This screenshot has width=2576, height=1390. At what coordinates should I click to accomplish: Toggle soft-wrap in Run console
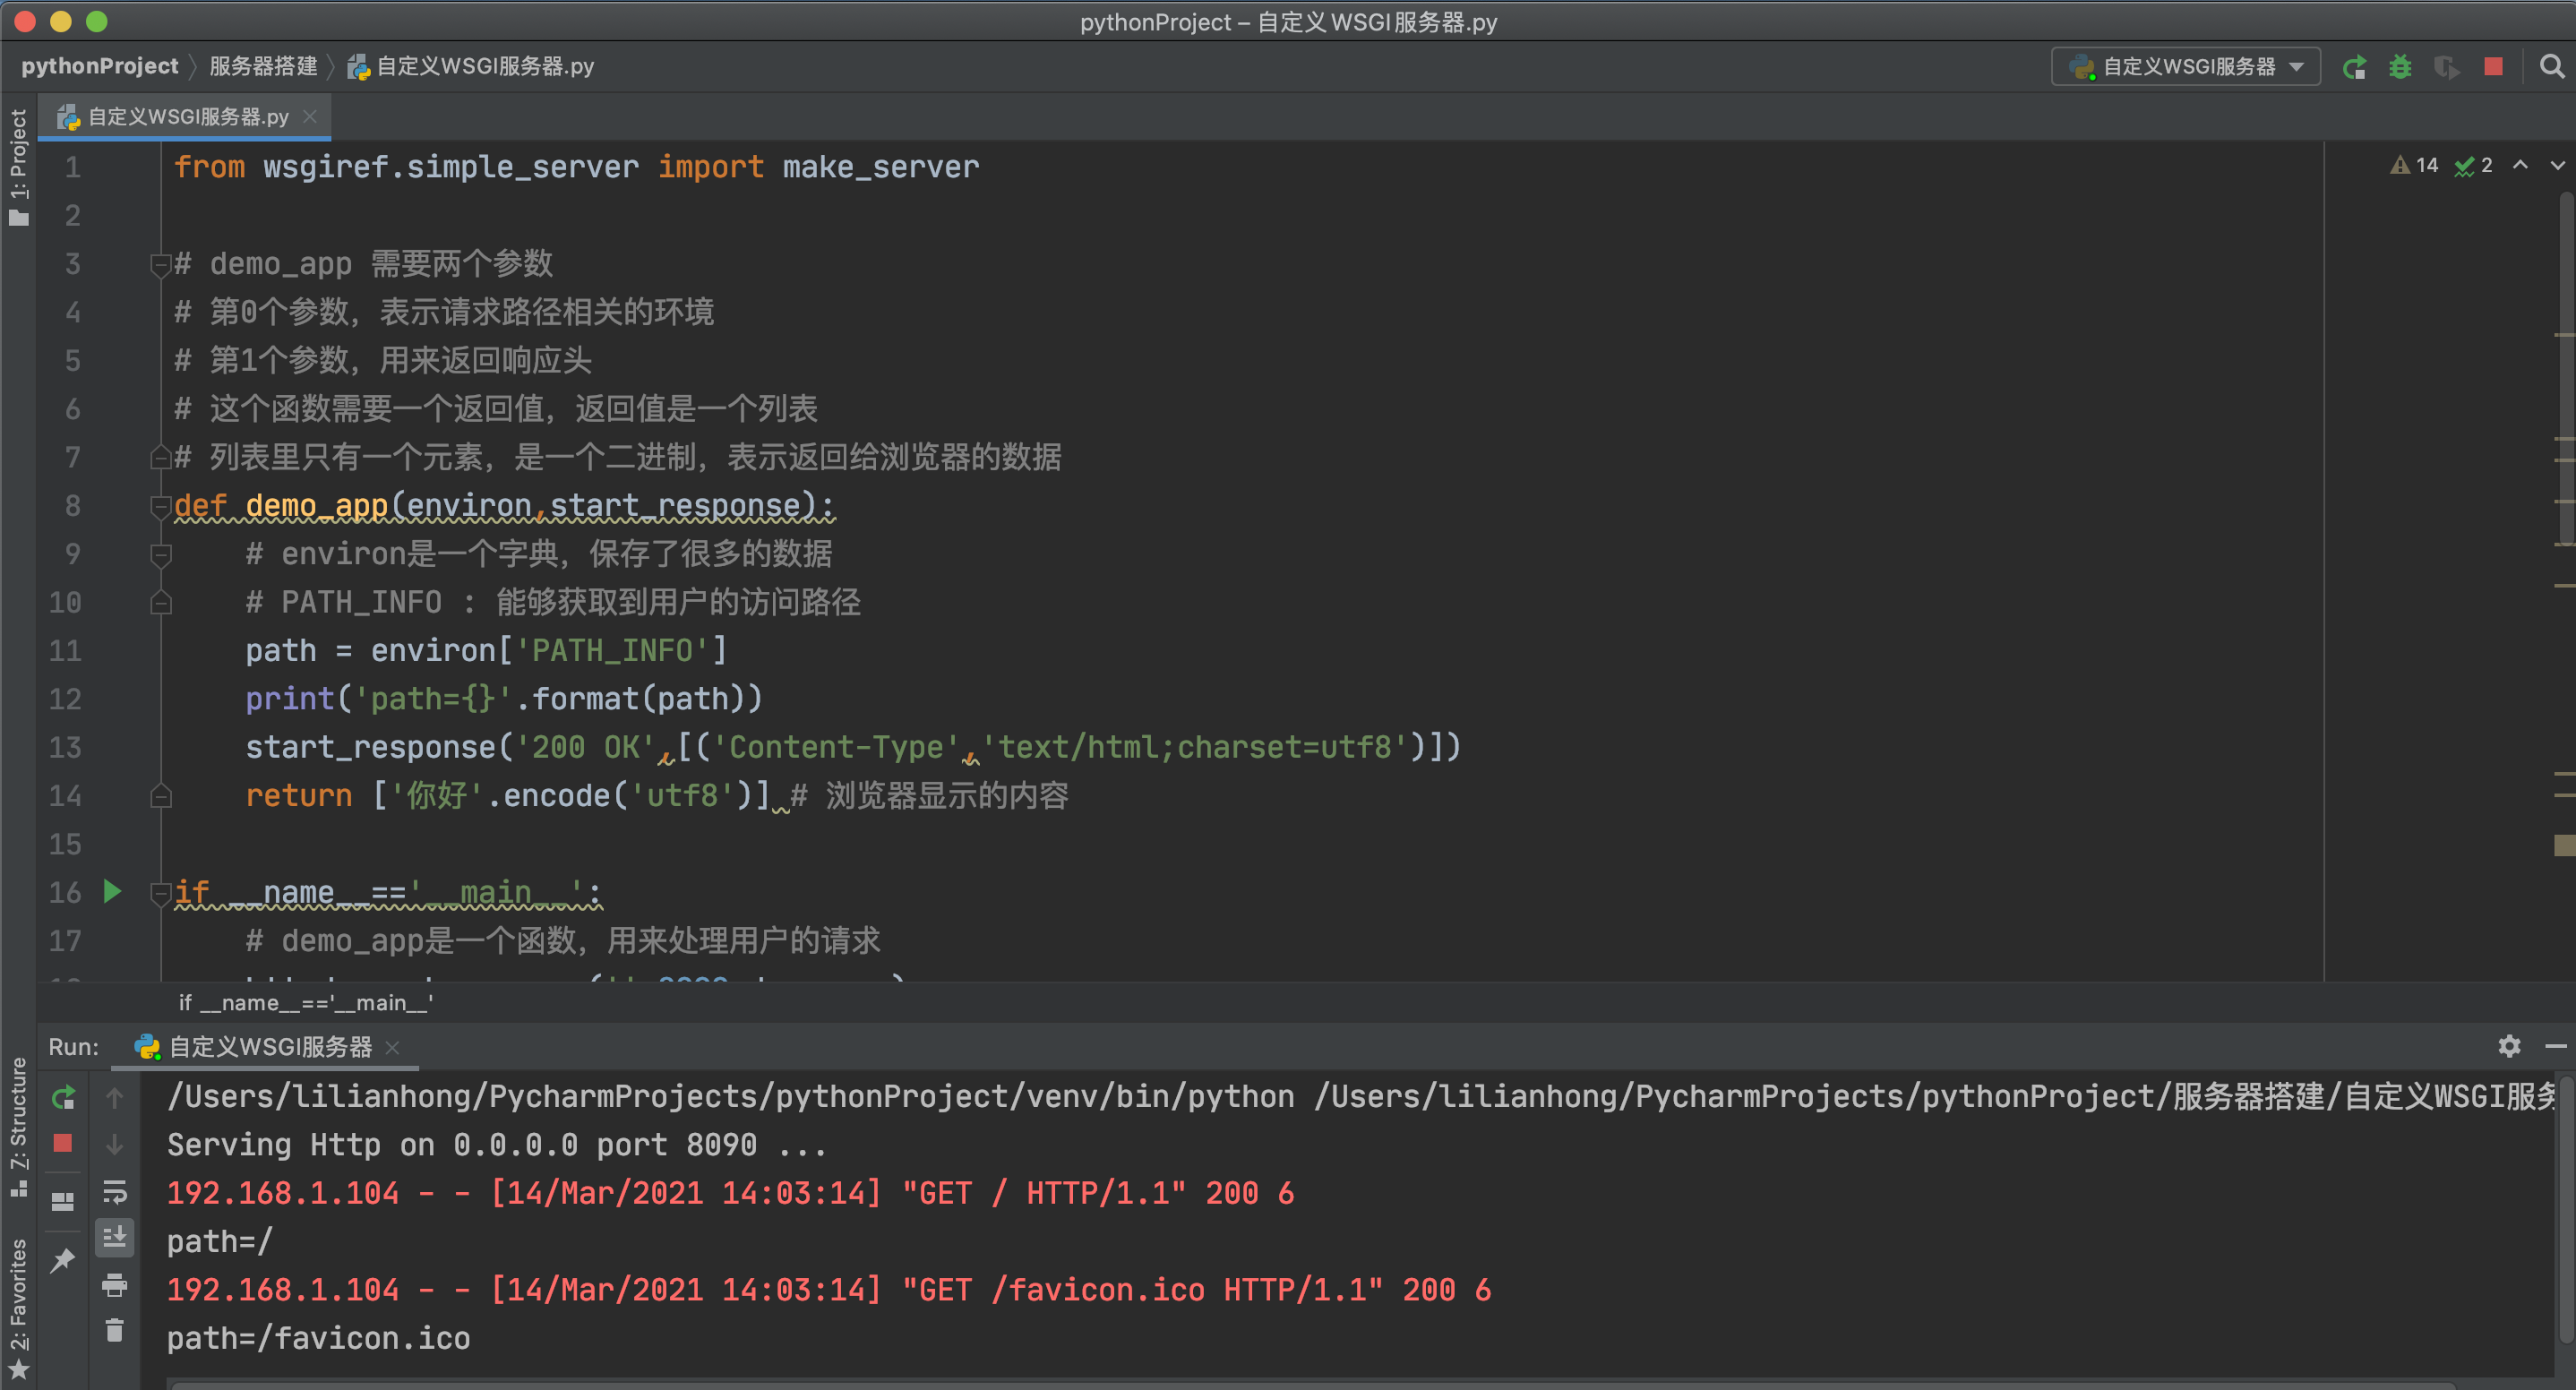tap(115, 1192)
